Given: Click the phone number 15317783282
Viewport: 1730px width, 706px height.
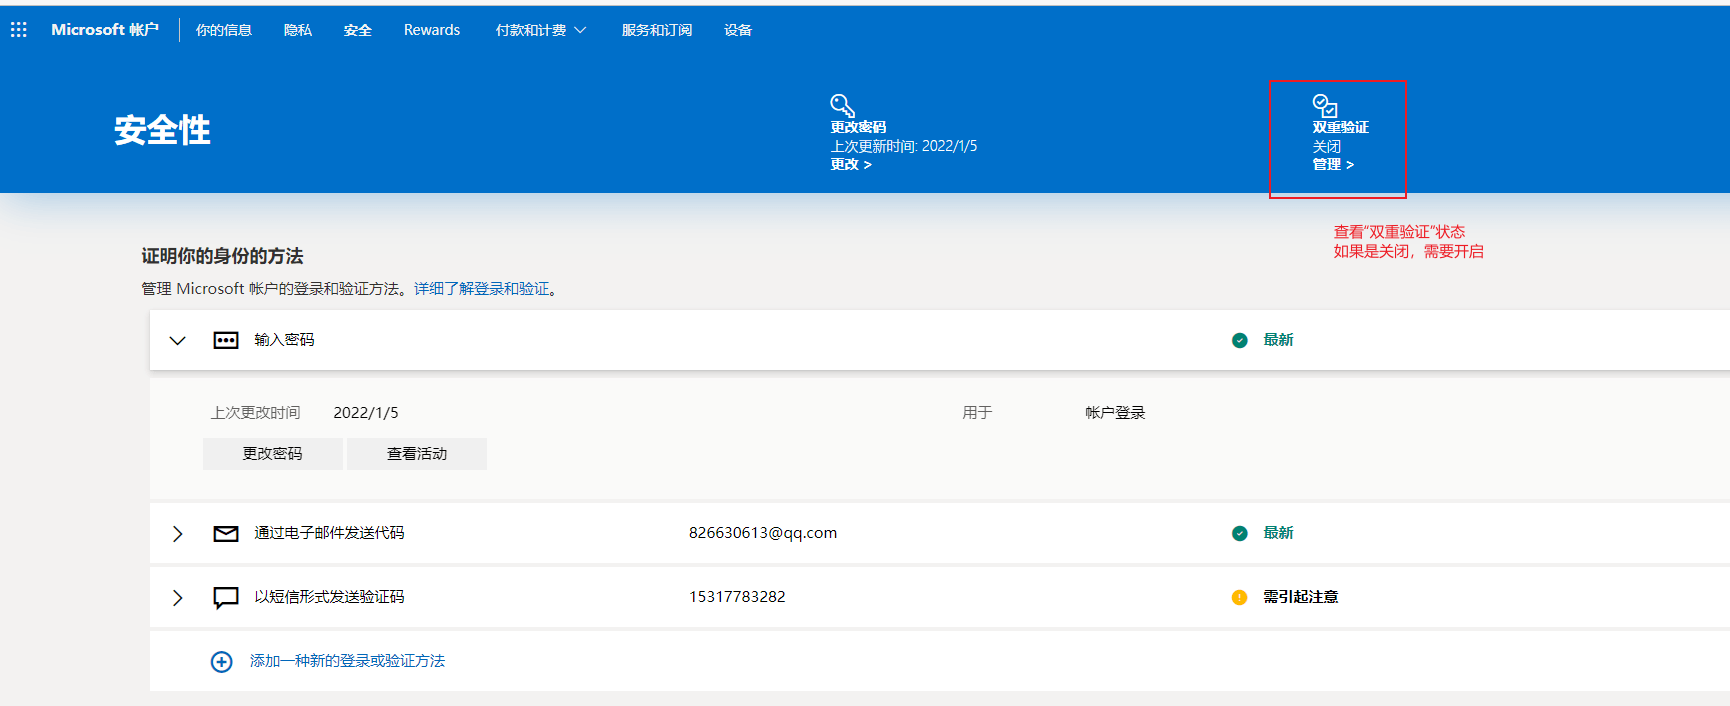Looking at the screenshot, I should (737, 597).
